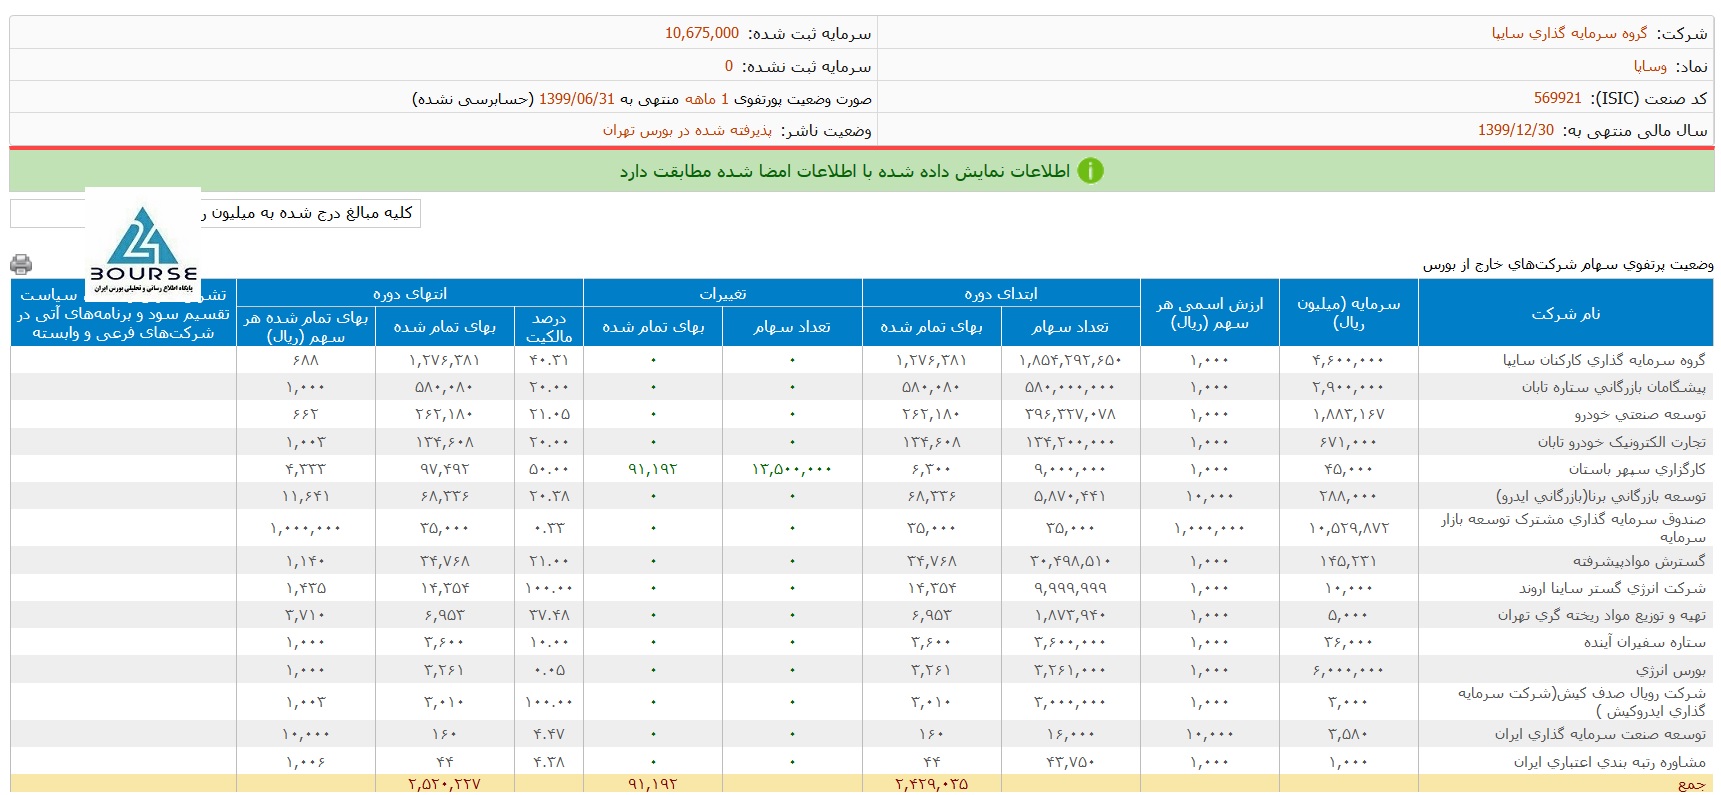Select row 'توسعه بازرگانی برنا(بازرگانی ایدرو)'

862,496
